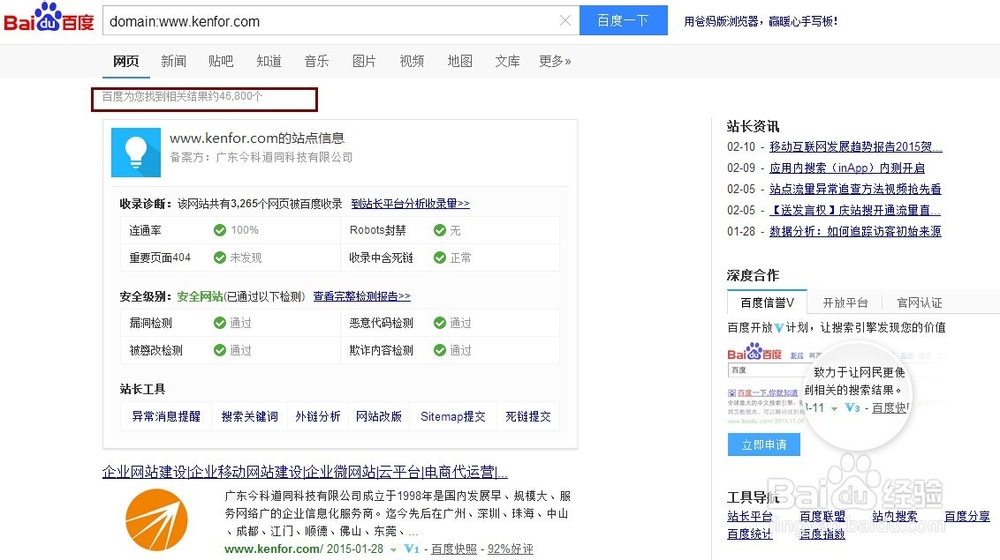Screen dimensions: 1000x560
Task: Click the green check for 被篡改检测
Action: [220, 350]
